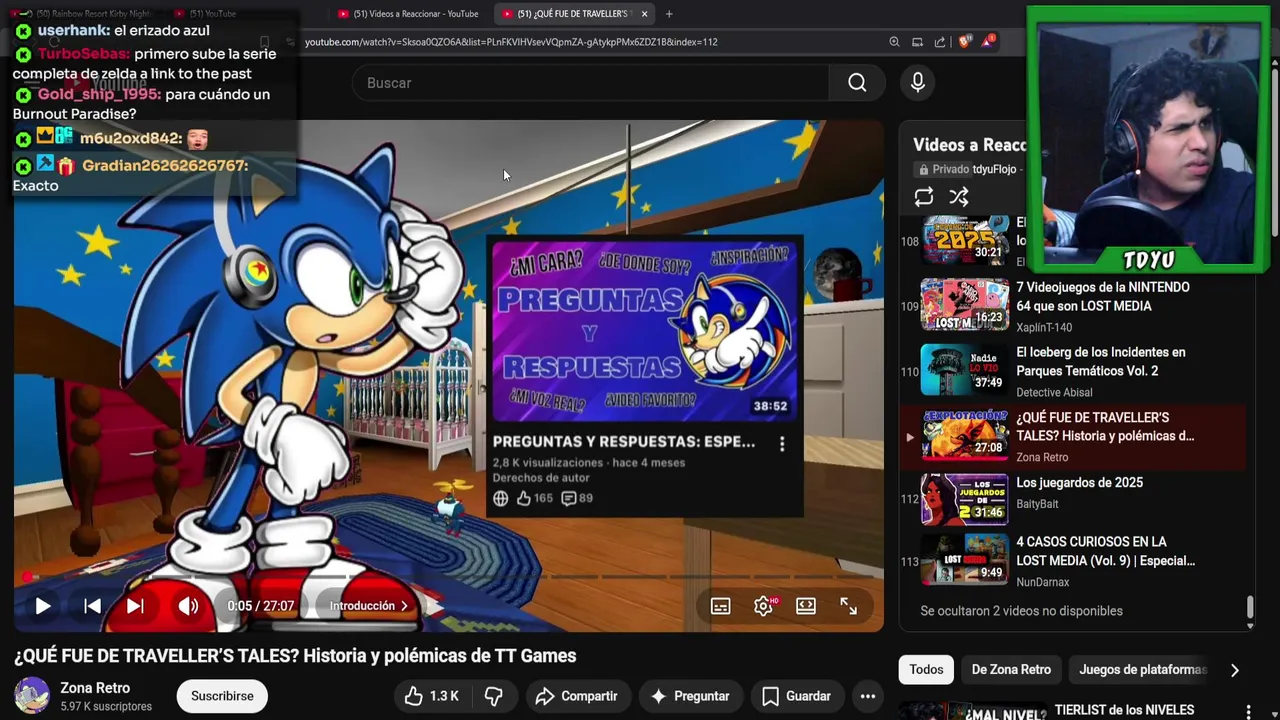The height and width of the screenshot is (720, 1280).
Task: Open player settings gear icon
Action: click(x=764, y=606)
